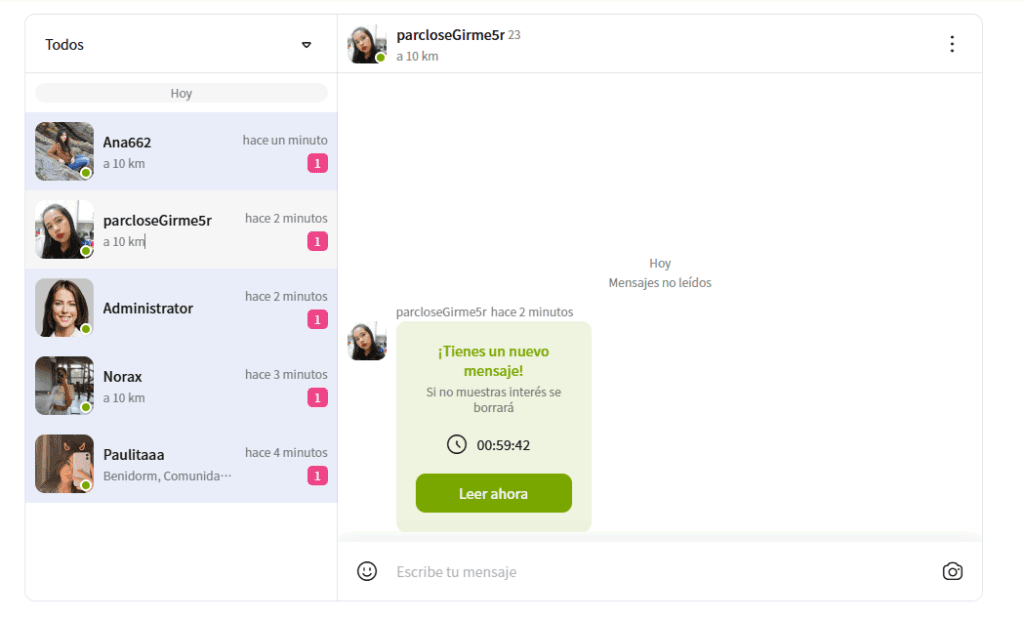
Task: Click Norax's unread message badge
Action: [x=317, y=398]
